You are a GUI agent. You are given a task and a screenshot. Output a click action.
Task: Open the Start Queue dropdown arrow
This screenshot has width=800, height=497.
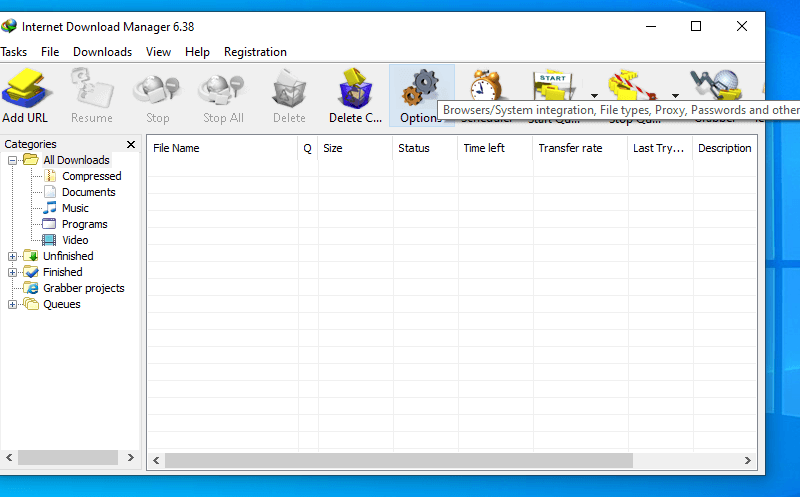(594, 95)
